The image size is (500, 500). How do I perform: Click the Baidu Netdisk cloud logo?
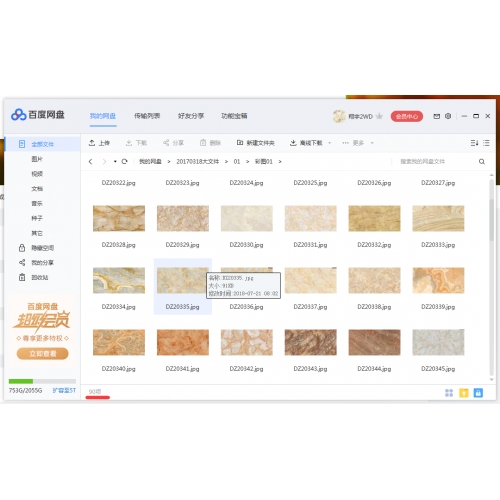coord(19,115)
